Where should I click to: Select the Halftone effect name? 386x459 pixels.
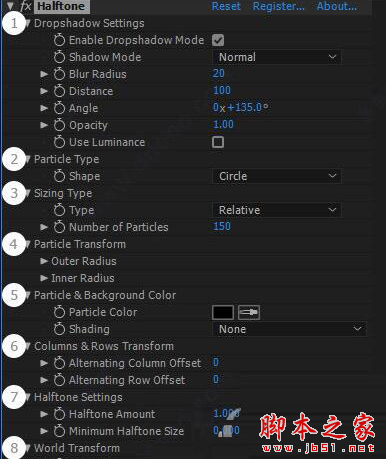tap(62, 6)
